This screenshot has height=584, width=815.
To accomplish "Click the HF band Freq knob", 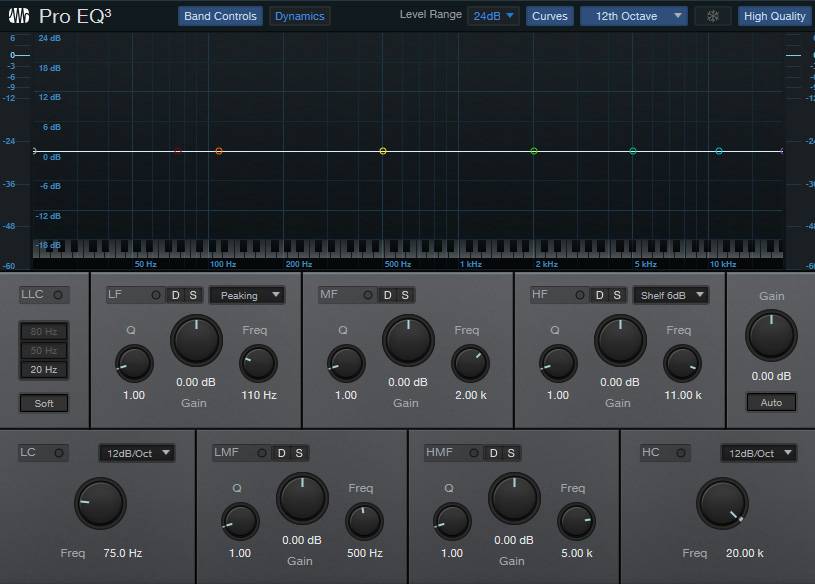I will (682, 363).
